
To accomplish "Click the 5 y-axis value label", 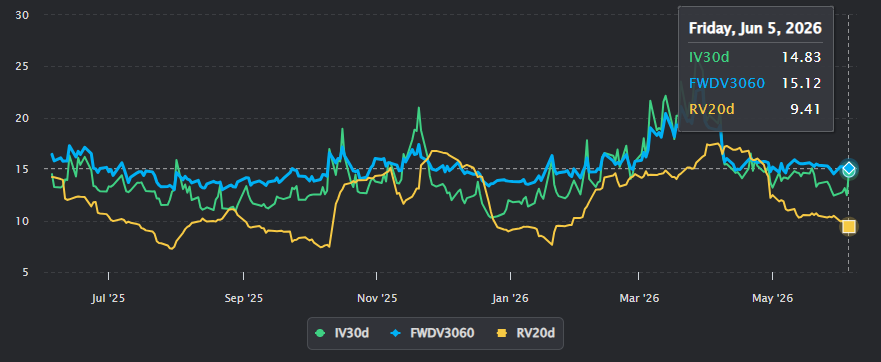I will 26,273.
